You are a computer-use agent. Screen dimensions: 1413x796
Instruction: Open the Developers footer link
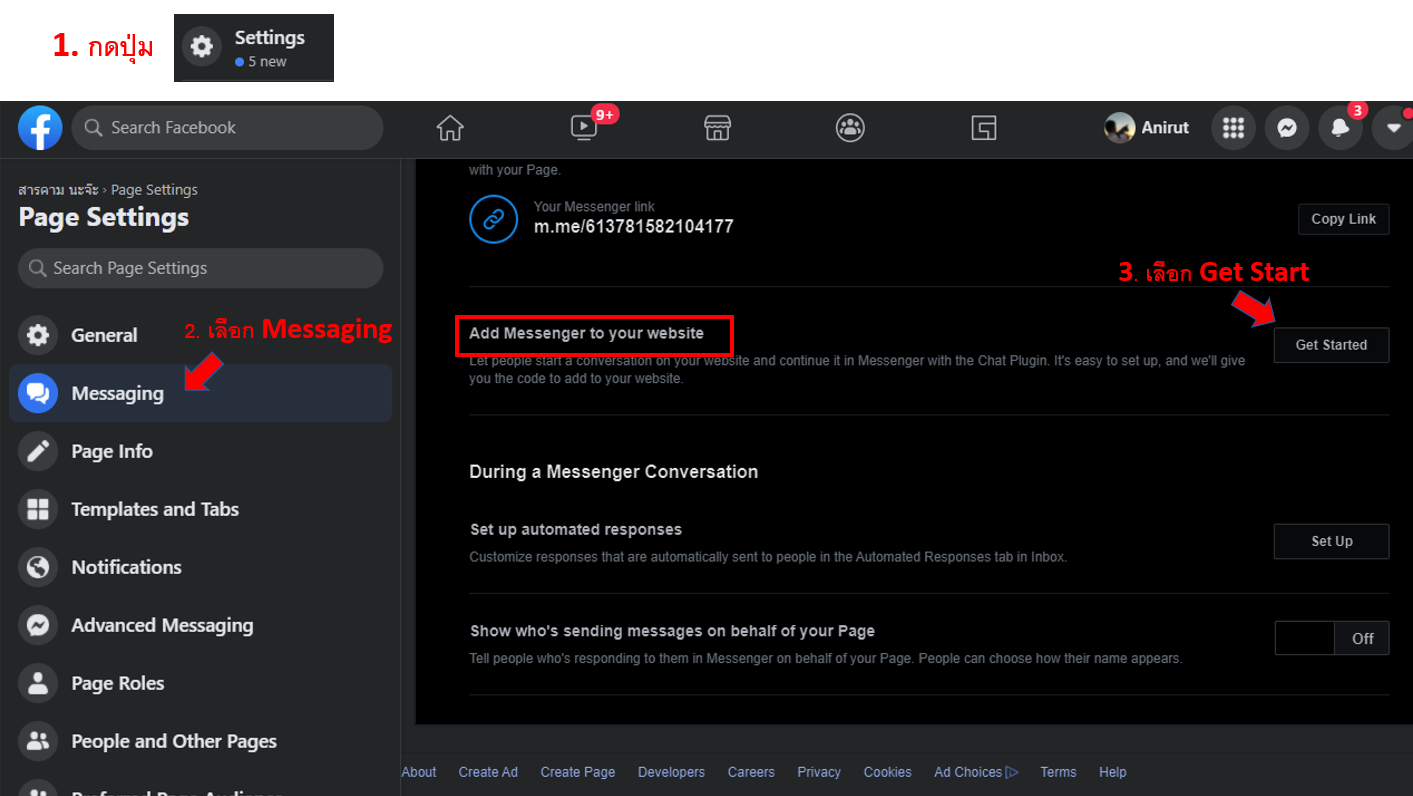[671, 772]
